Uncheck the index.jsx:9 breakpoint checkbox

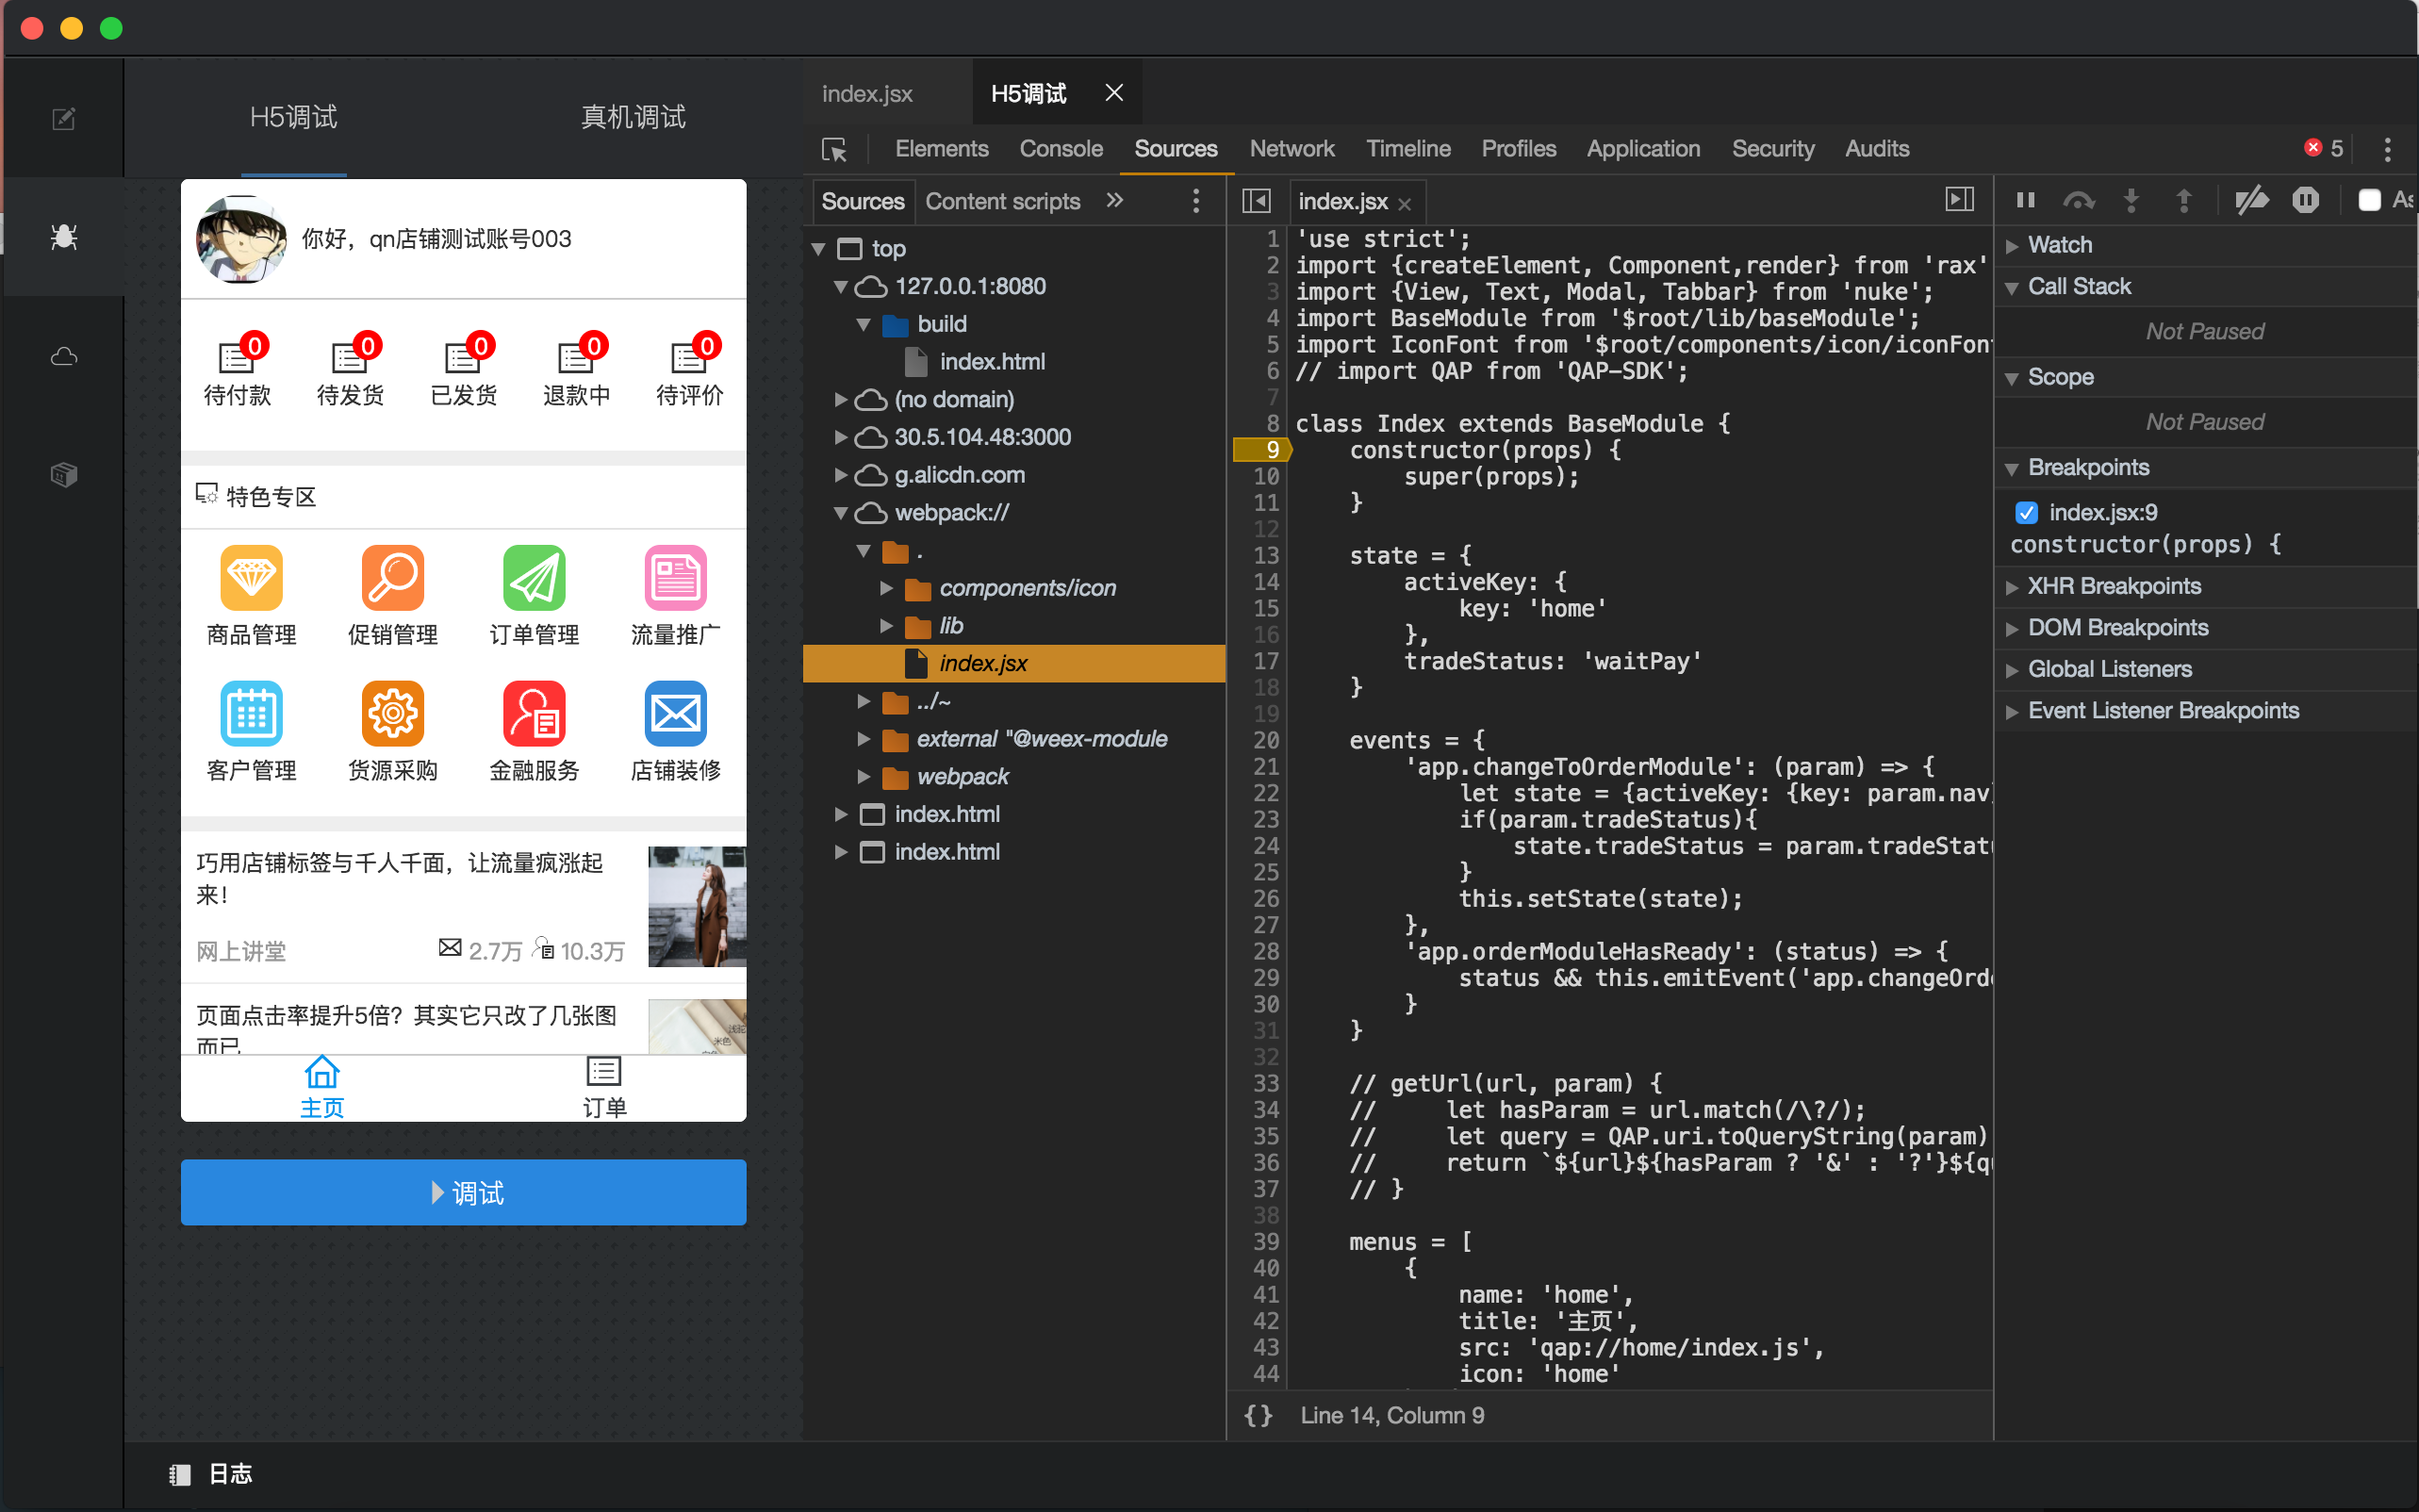[x=2026, y=513]
